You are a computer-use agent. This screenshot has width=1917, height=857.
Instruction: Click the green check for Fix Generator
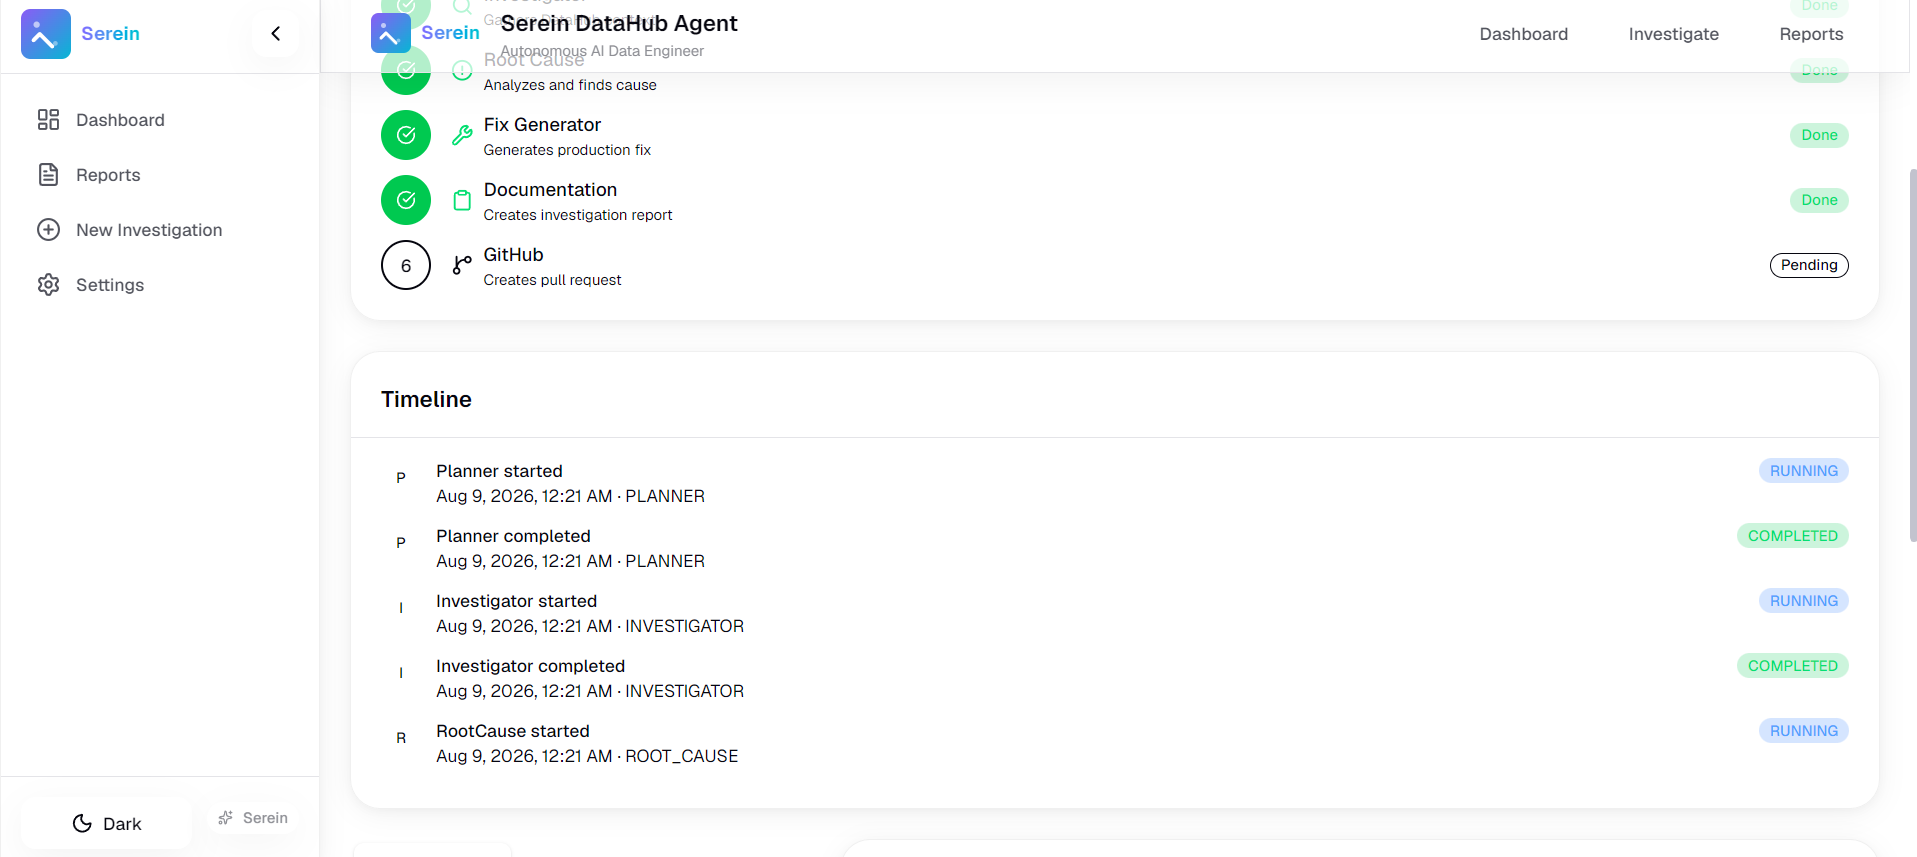coord(406,135)
